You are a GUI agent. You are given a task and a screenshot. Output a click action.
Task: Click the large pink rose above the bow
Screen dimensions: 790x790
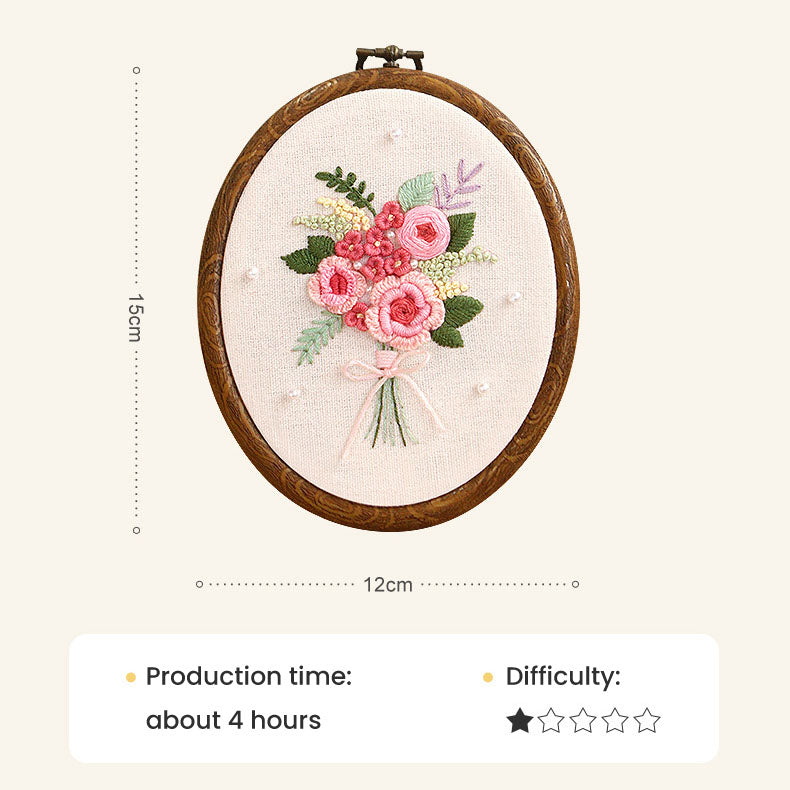[404, 309]
